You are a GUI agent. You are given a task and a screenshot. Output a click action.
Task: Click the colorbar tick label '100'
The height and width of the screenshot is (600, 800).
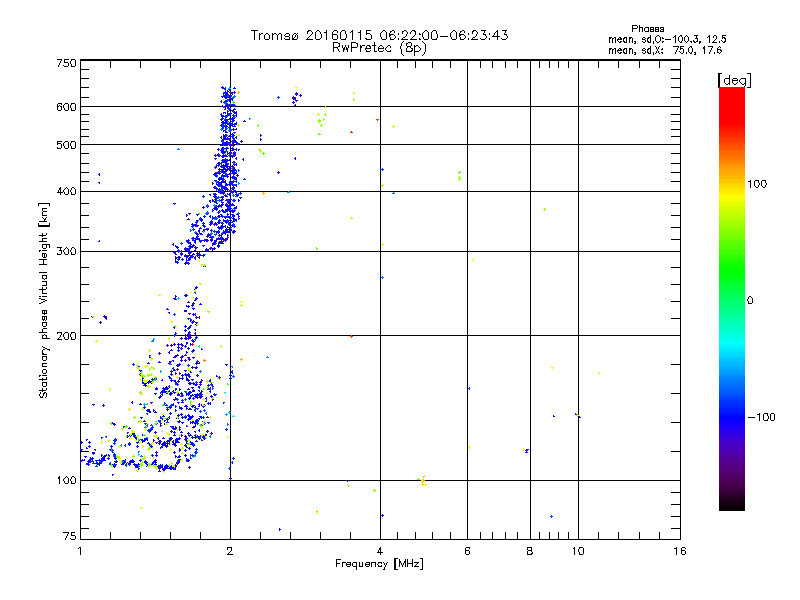pyautogui.click(x=757, y=184)
